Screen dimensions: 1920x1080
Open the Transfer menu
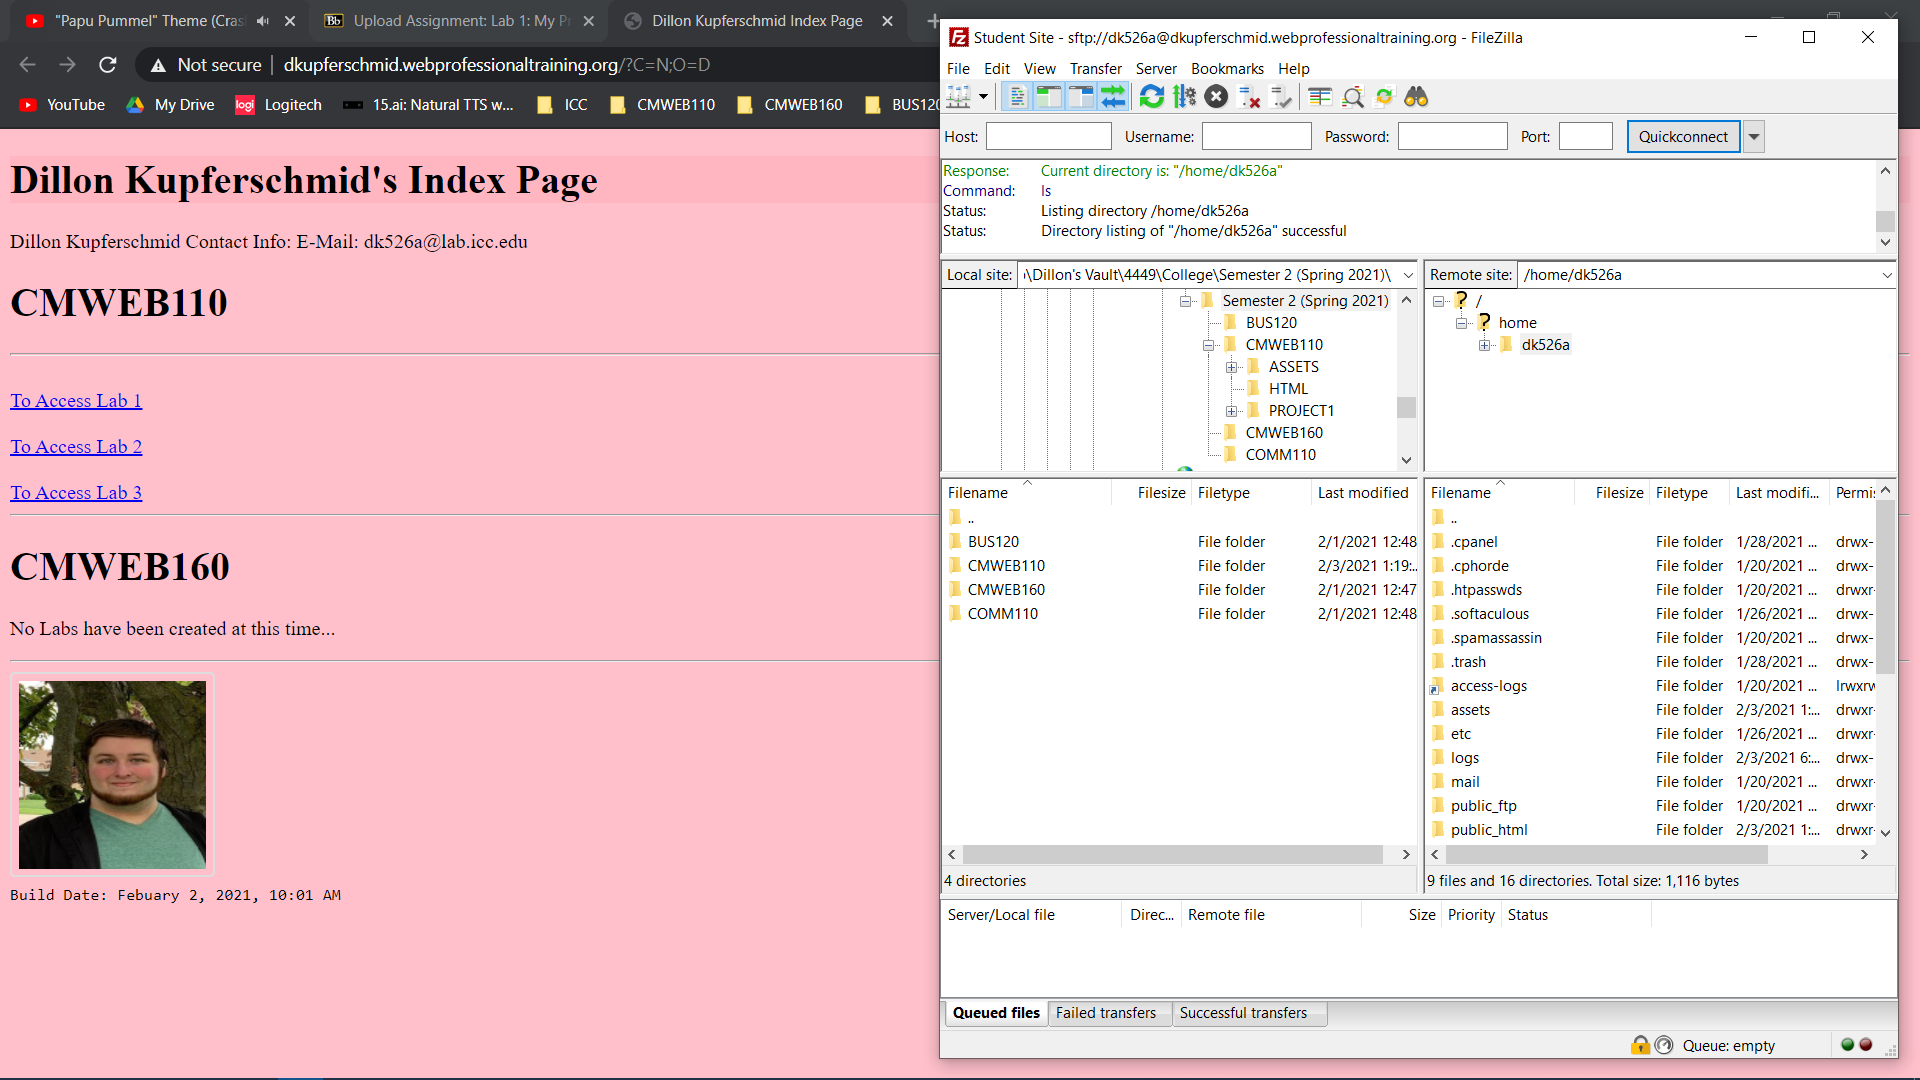1095,69
